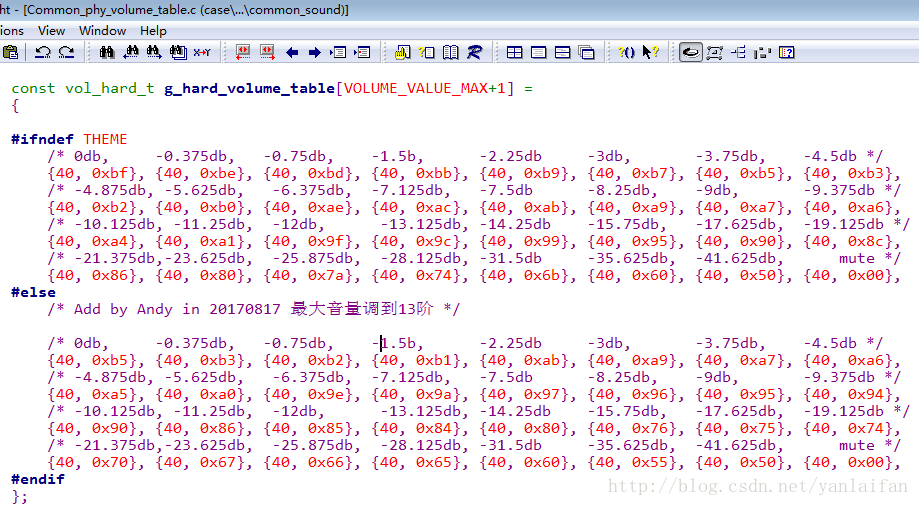919x506 pixels.
Task: Go Back with the blue left arrow
Action: click(292, 53)
